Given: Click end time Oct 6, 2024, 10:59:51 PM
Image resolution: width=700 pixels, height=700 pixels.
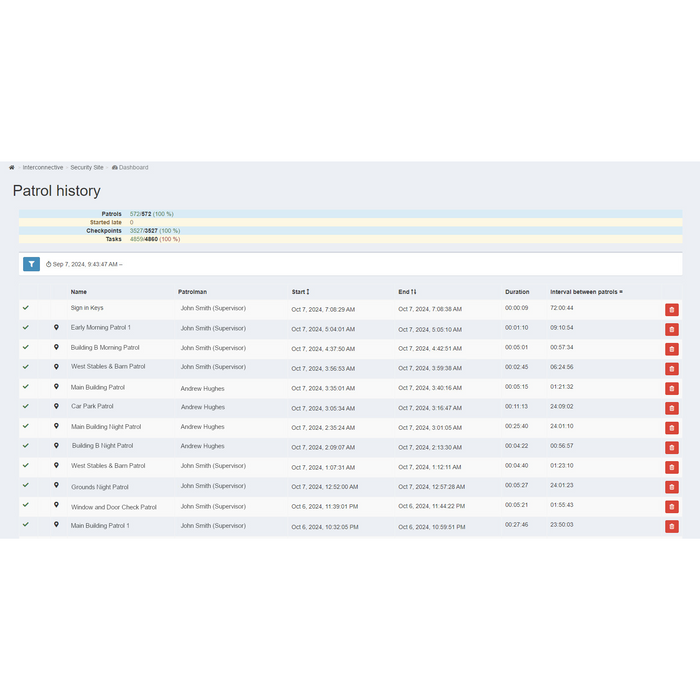Looking at the screenshot, I should [x=432, y=527].
